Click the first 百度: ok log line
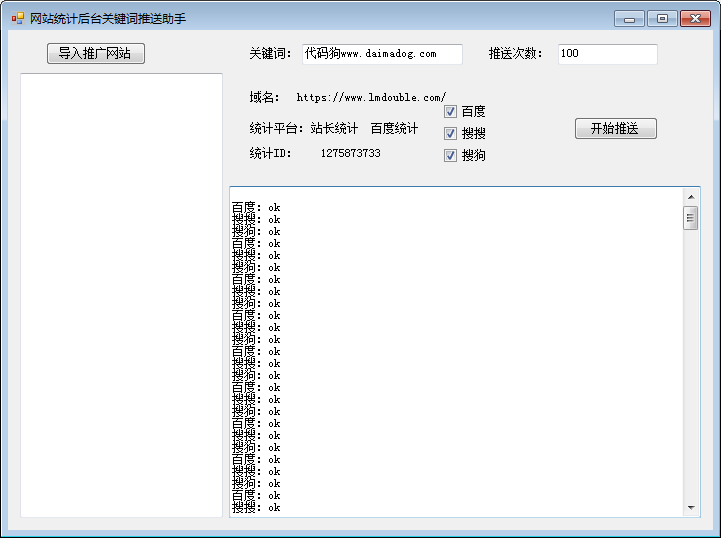The image size is (721, 538). tap(256, 207)
